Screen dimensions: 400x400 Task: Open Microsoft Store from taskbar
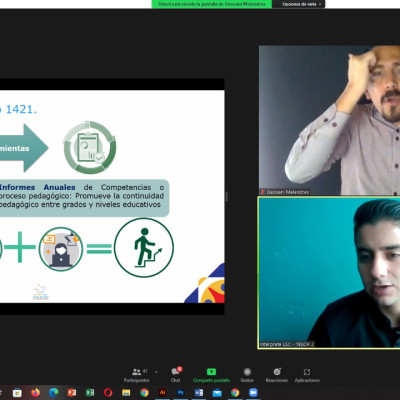(17, 393)
